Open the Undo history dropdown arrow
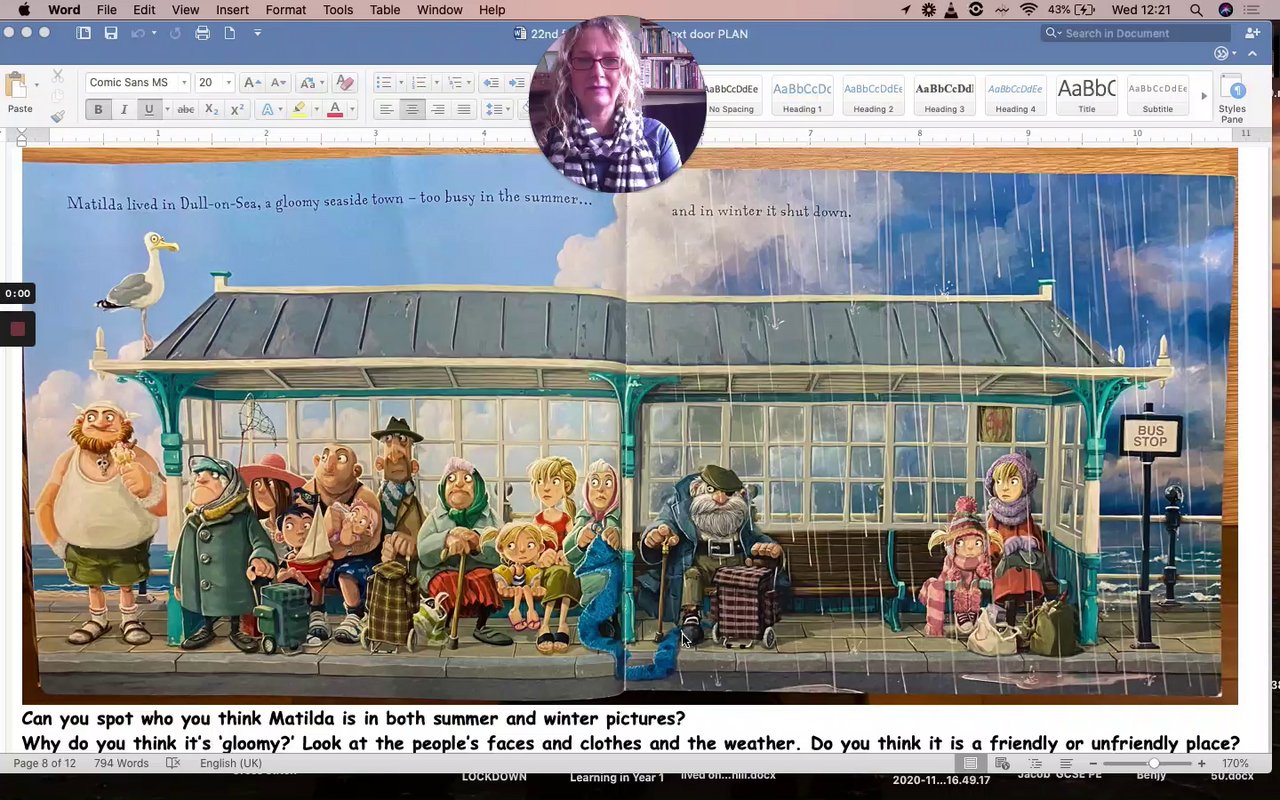1280x800 pixels. pyautogui.click(x=154, y=33)
